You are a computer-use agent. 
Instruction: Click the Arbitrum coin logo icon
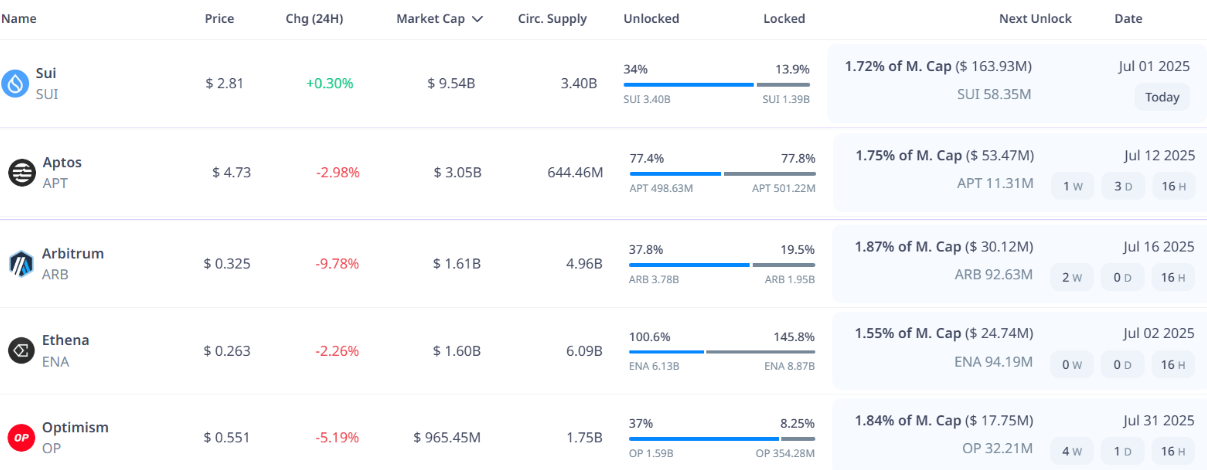pos(21,264)
